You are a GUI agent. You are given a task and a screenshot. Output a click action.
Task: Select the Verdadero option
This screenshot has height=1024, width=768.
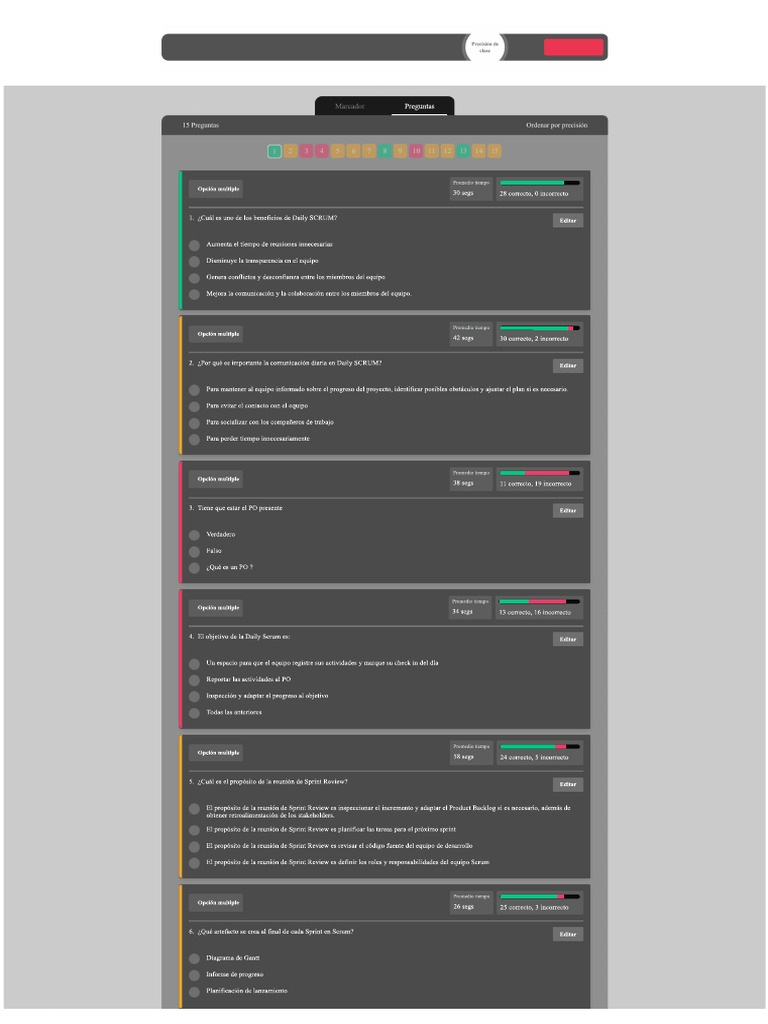click(x=194, y=535)
